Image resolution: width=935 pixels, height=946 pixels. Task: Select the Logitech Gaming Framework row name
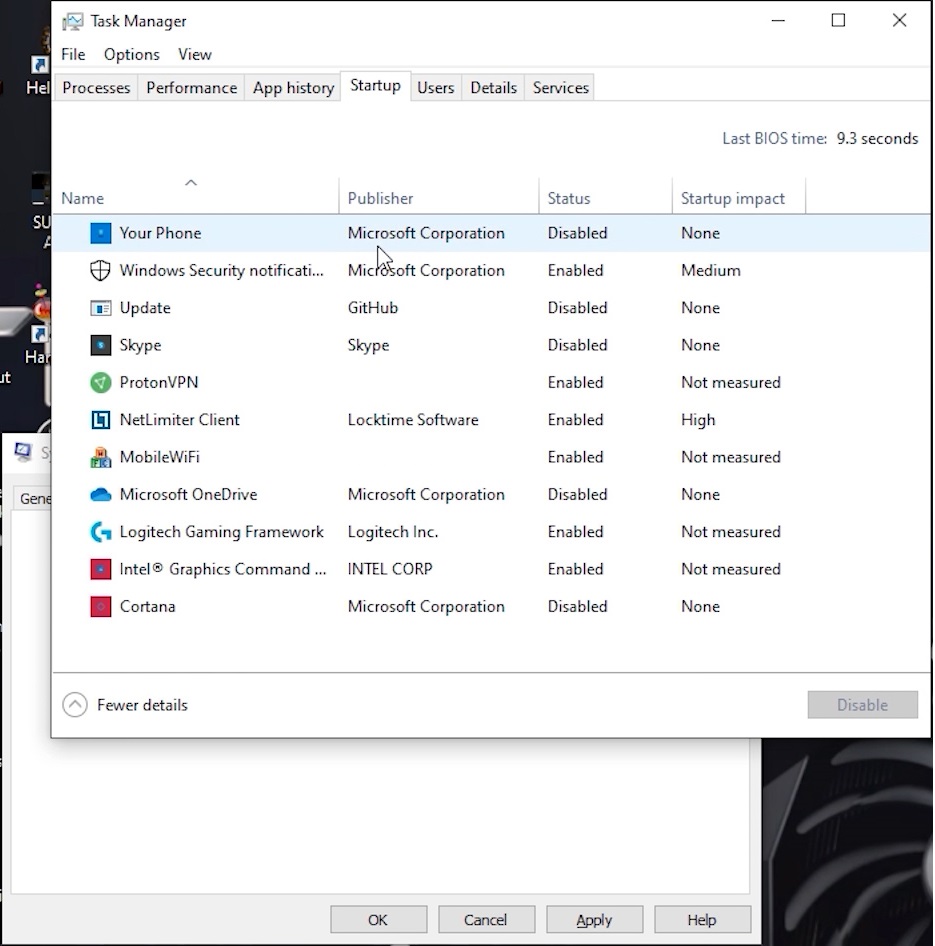pyautogui.click(x=221, y=532)
